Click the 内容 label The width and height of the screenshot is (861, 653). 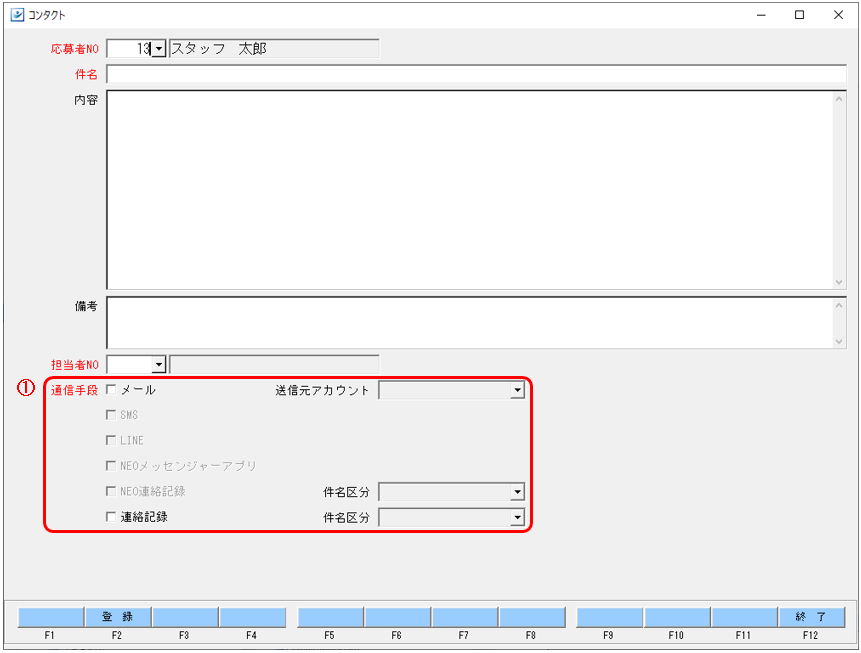coord(86,100)
